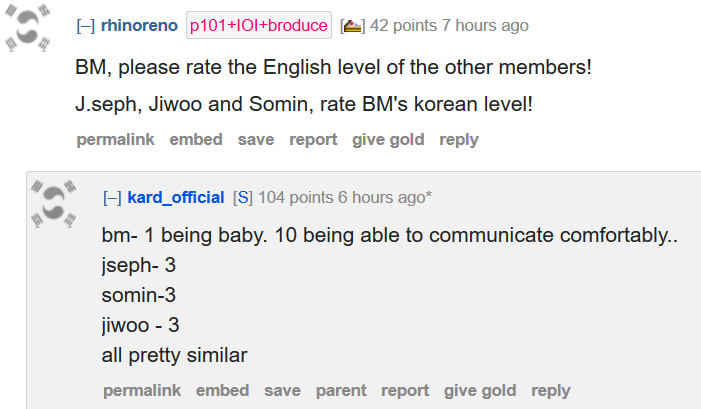Click the cake day icon beside rhinoreno's flair
The image size is (701, 409).
tap(352, 26)
